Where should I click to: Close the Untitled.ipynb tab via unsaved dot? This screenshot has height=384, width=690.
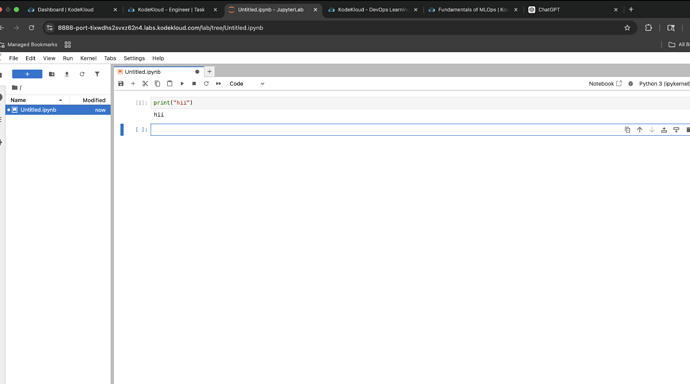click(x=197, y=72)
